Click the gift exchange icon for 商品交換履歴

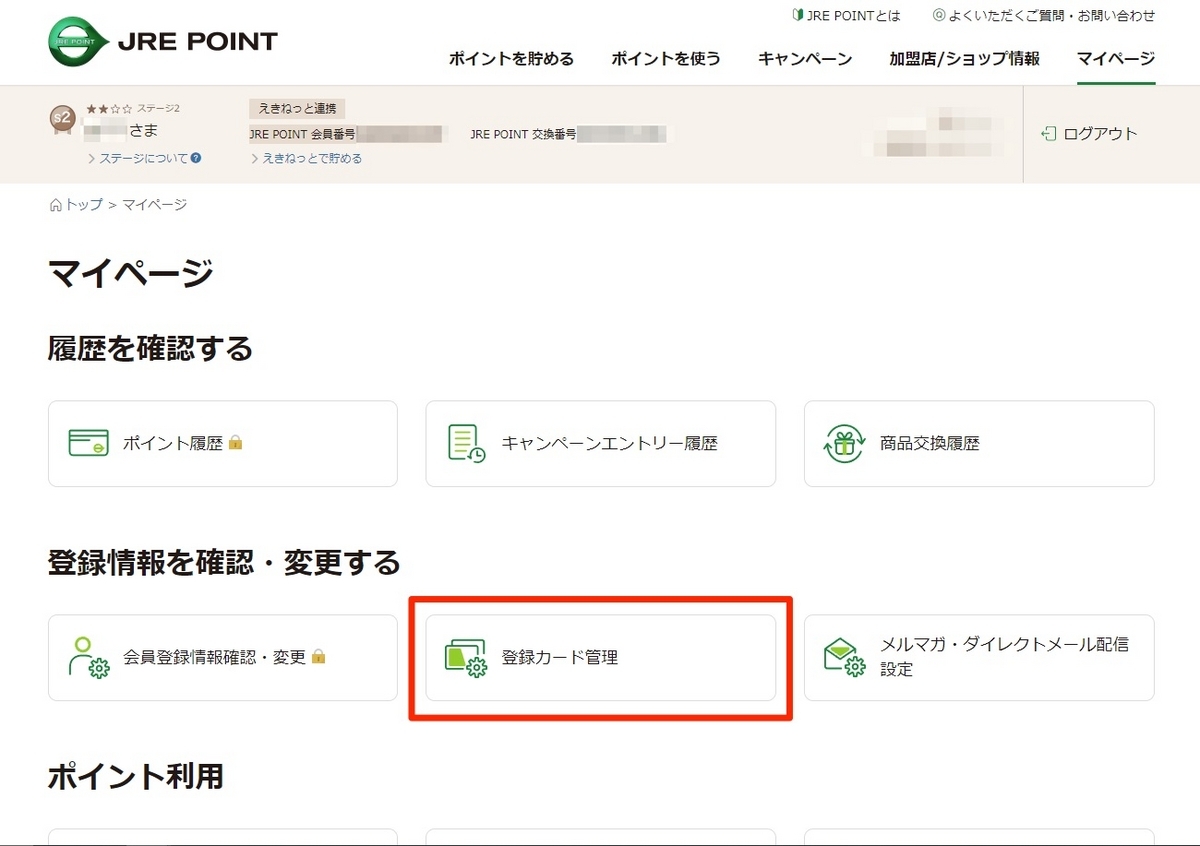(844, 443)
